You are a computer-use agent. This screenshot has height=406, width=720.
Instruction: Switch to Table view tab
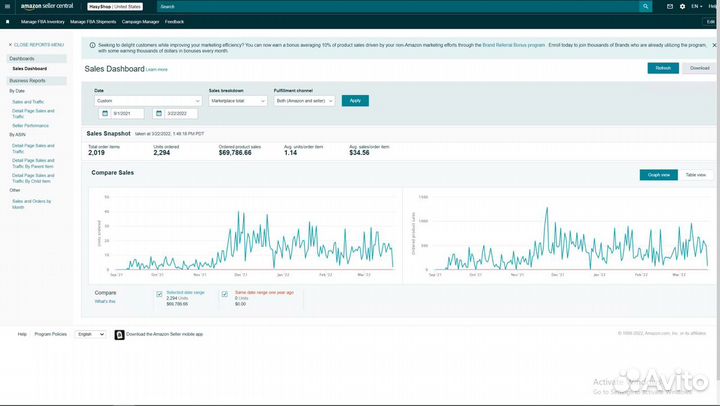(695, 175)
